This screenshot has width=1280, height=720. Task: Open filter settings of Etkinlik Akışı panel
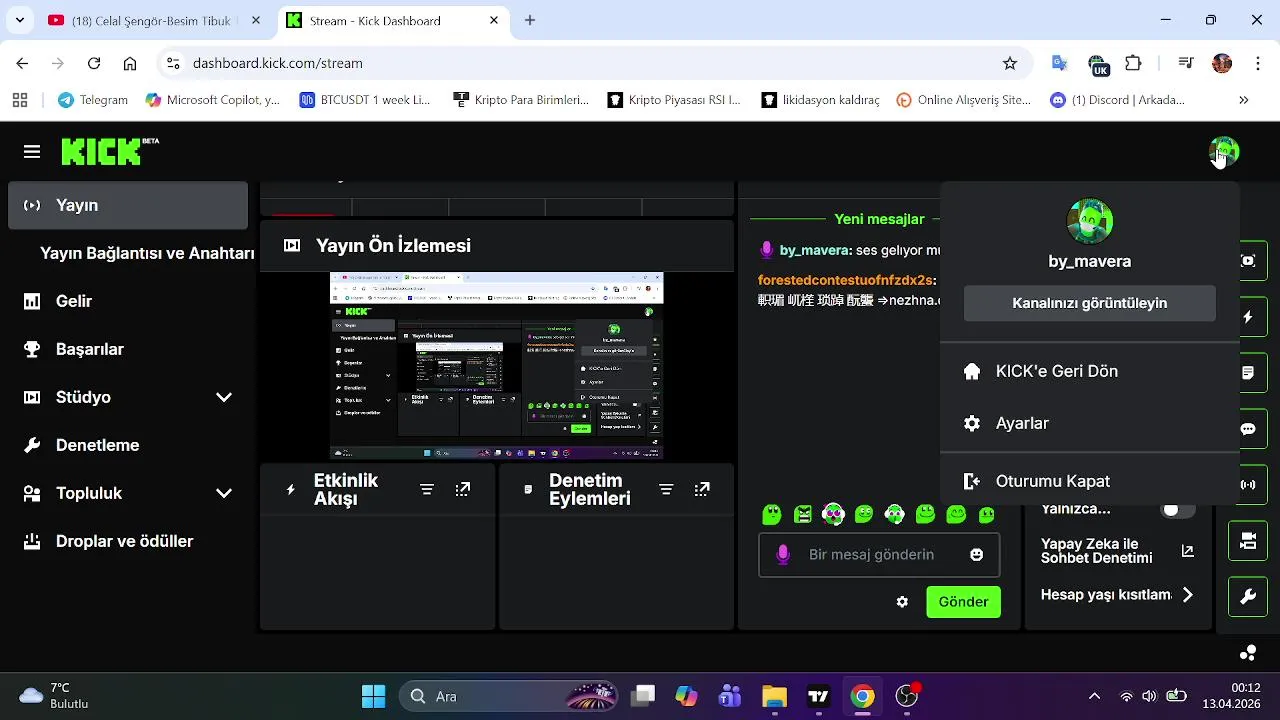pos(427,489)
